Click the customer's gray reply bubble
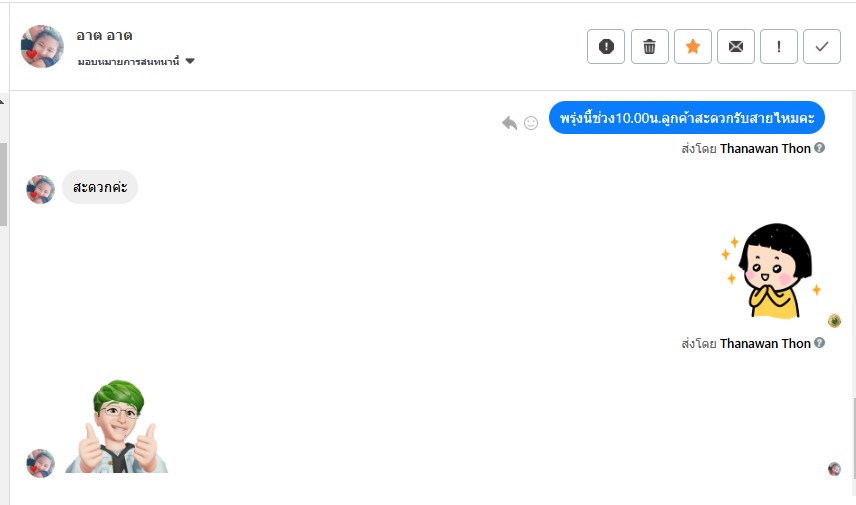The image size is (856, 505). tap(100, 187)
